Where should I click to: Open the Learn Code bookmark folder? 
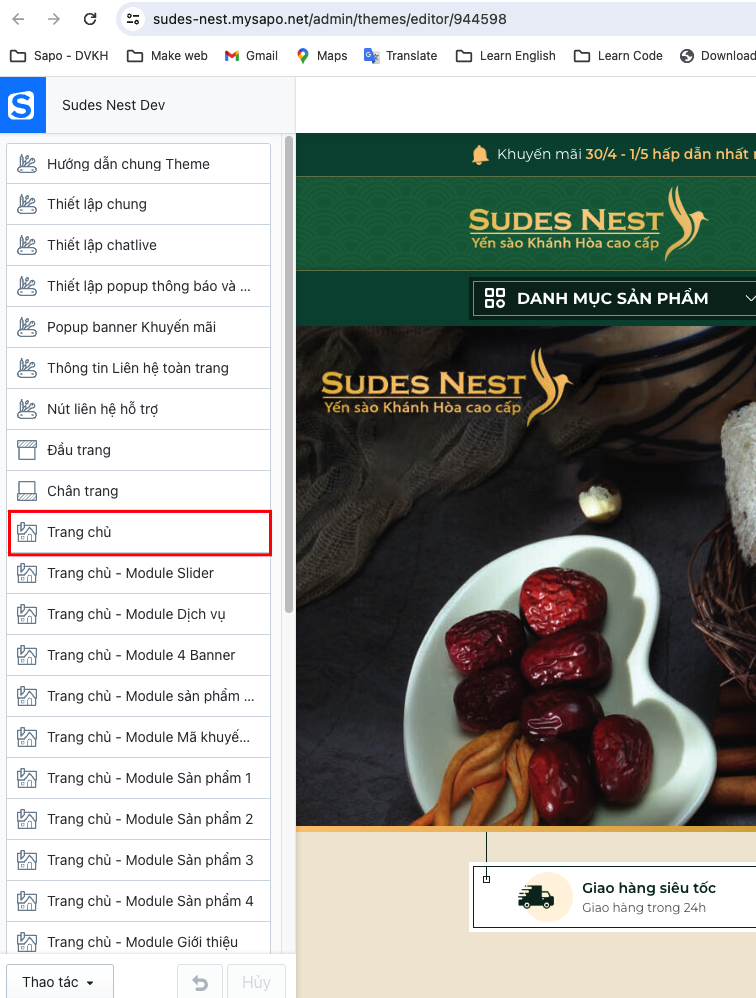pos(618,56)
